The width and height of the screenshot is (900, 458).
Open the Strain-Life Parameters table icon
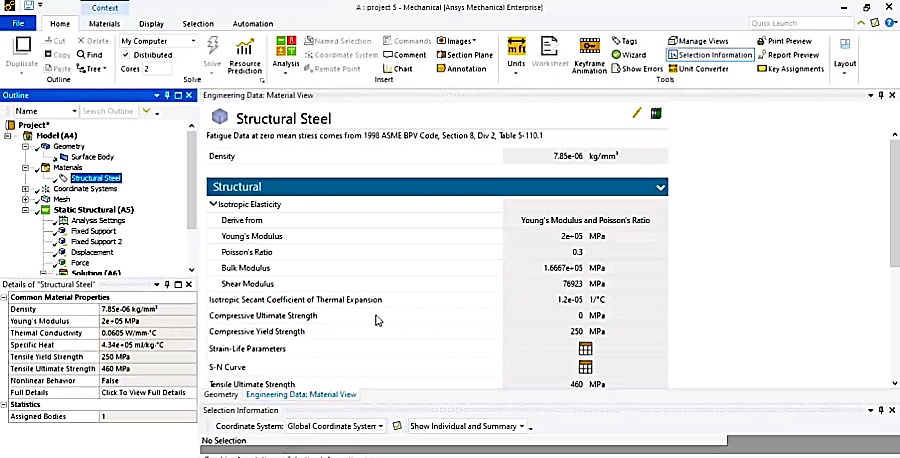585,348
